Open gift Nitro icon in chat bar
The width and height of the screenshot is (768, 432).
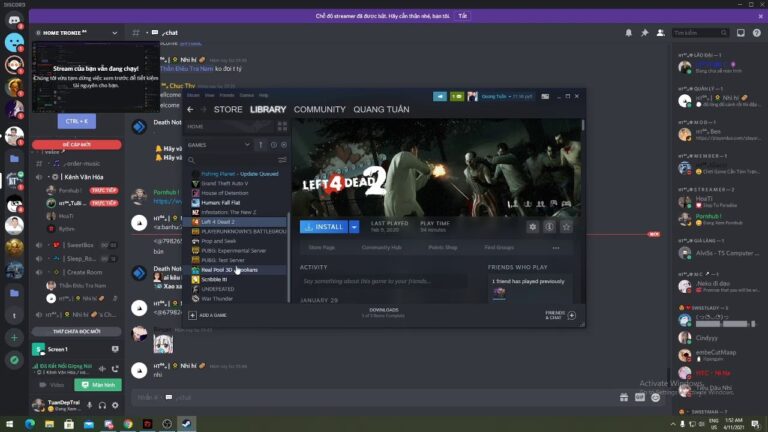(624, 397)
